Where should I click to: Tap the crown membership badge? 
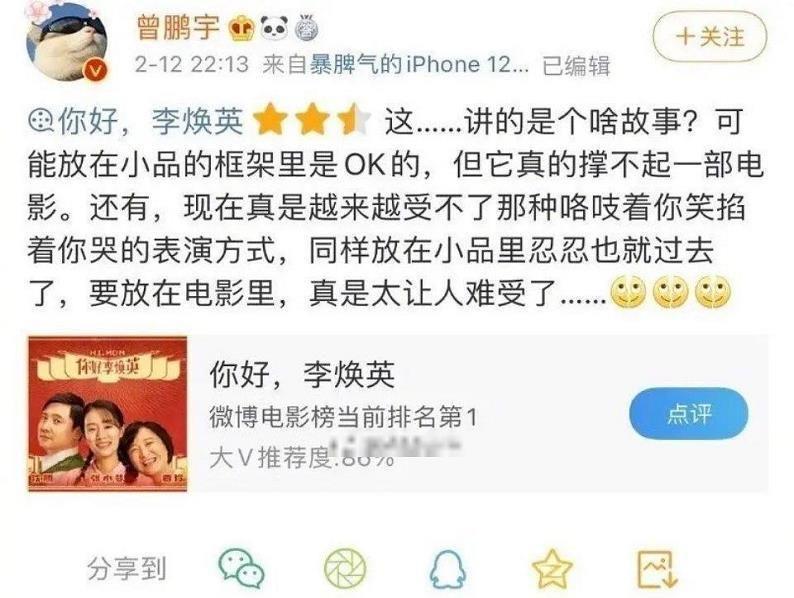pyautogui.click(x=241, y=28)
